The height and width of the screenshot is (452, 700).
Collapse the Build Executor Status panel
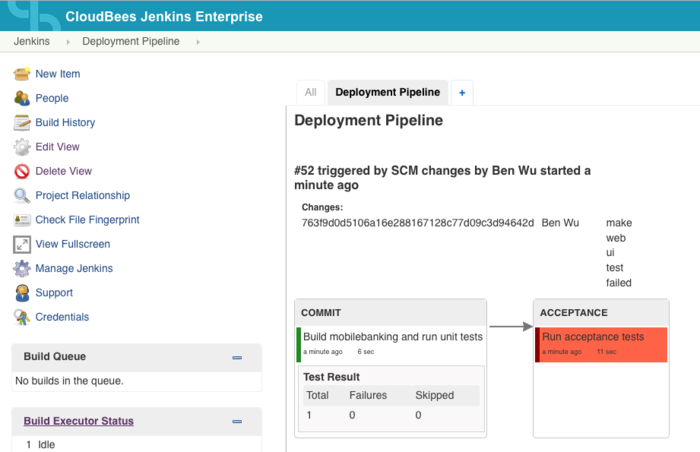[237, 421]
